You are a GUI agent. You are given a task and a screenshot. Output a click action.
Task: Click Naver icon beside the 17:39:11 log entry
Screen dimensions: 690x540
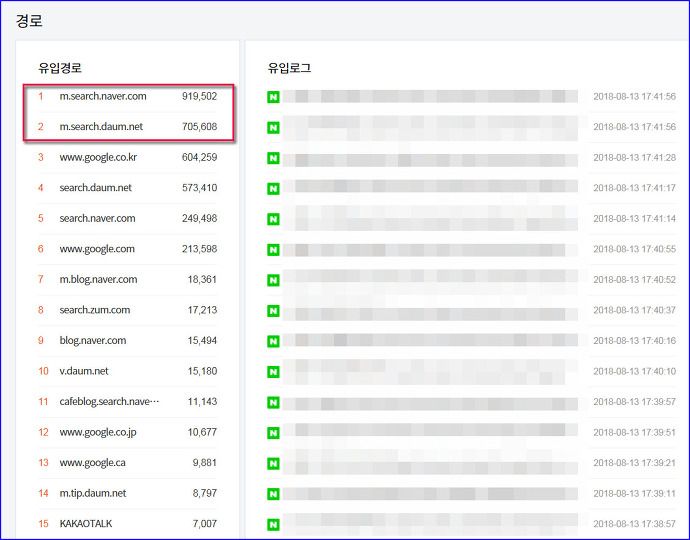tap(273, 494)
